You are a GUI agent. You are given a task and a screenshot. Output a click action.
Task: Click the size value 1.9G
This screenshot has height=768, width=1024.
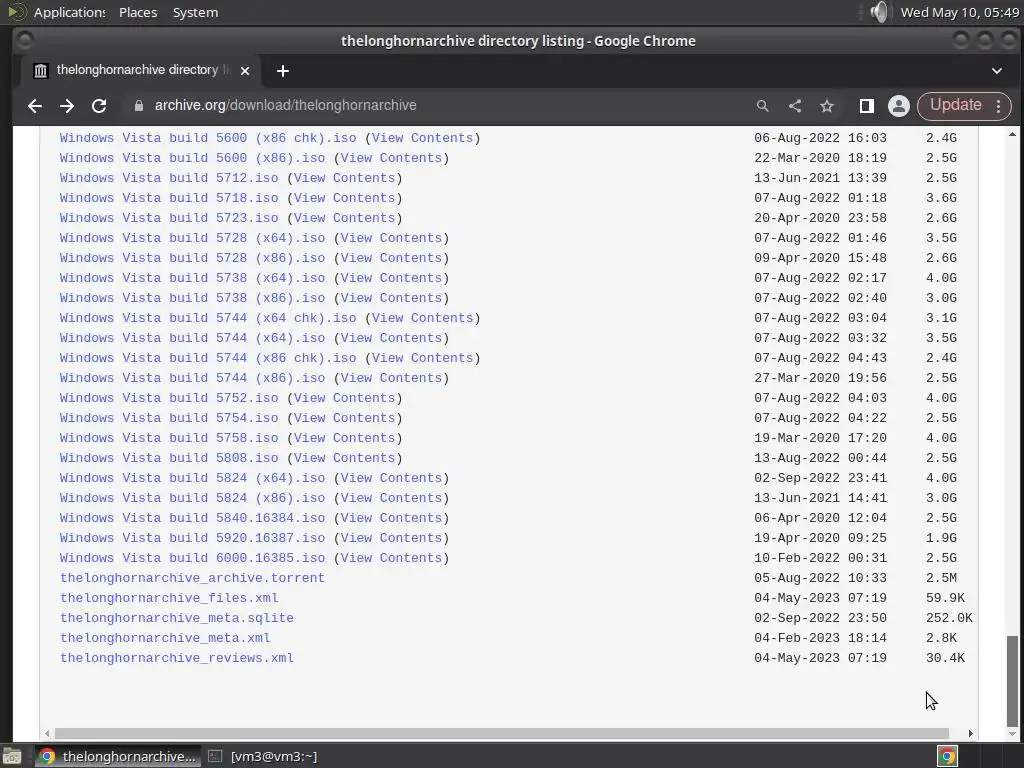pyautogui.click(x=941, y=538)
